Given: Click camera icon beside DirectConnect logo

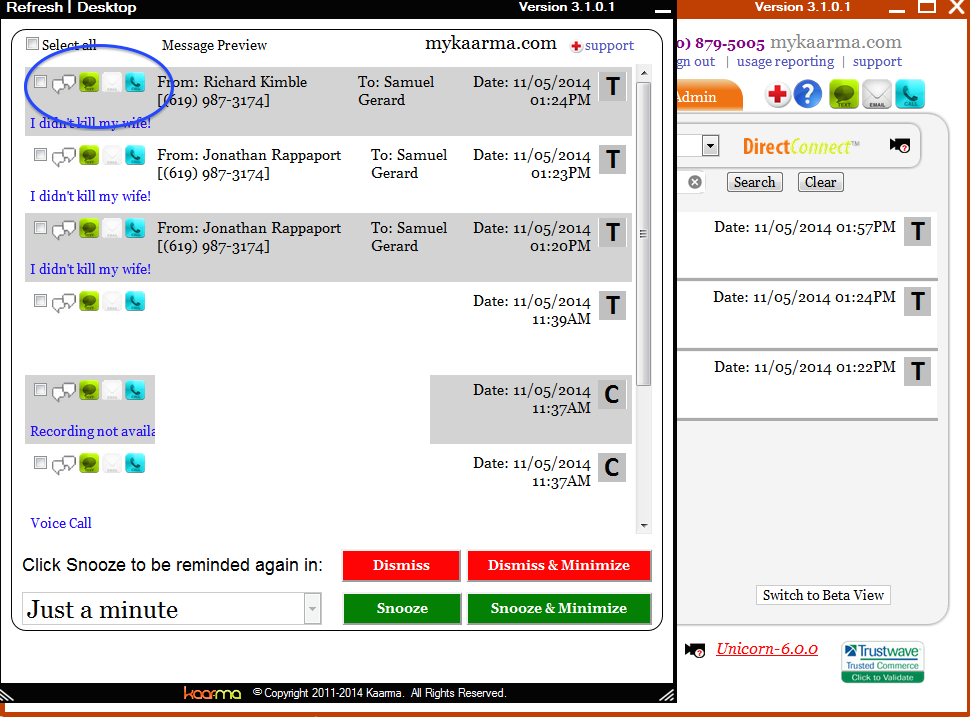Looking at the screenshot, I should click(899, 146).
